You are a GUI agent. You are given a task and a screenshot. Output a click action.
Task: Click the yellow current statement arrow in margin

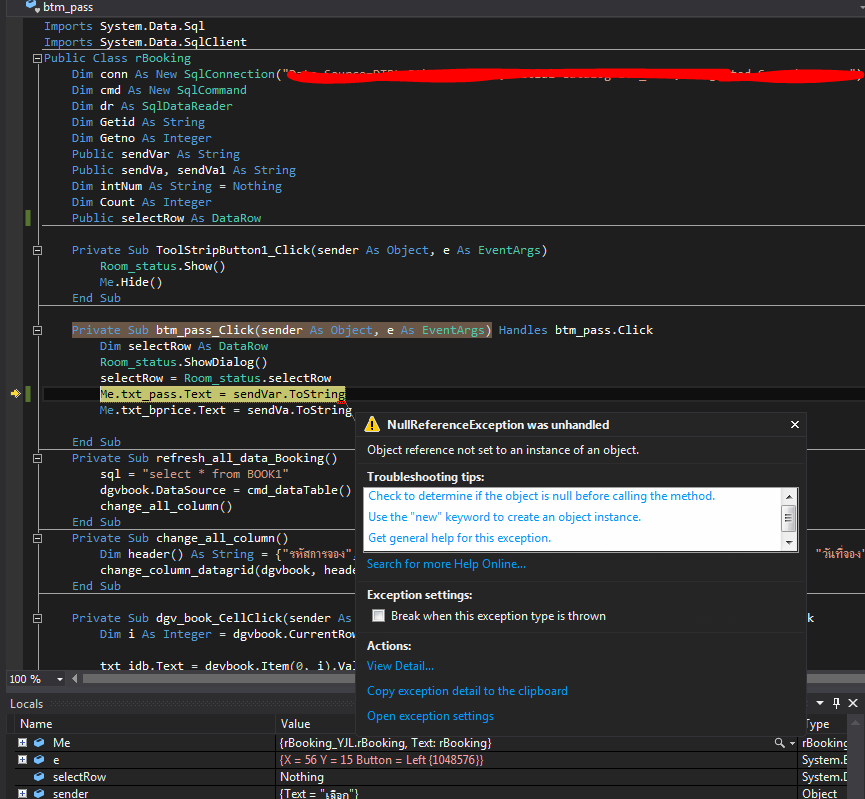click(15, 393)
